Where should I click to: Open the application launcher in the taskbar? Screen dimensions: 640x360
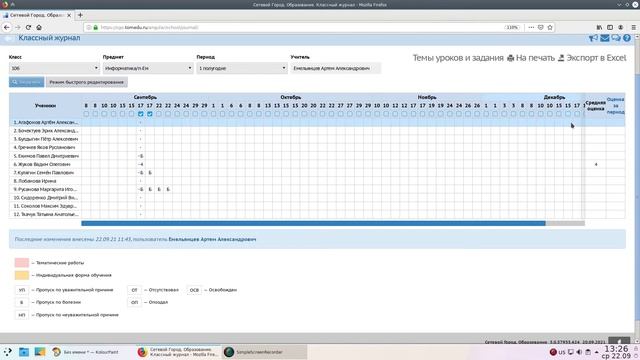[8, 352]
